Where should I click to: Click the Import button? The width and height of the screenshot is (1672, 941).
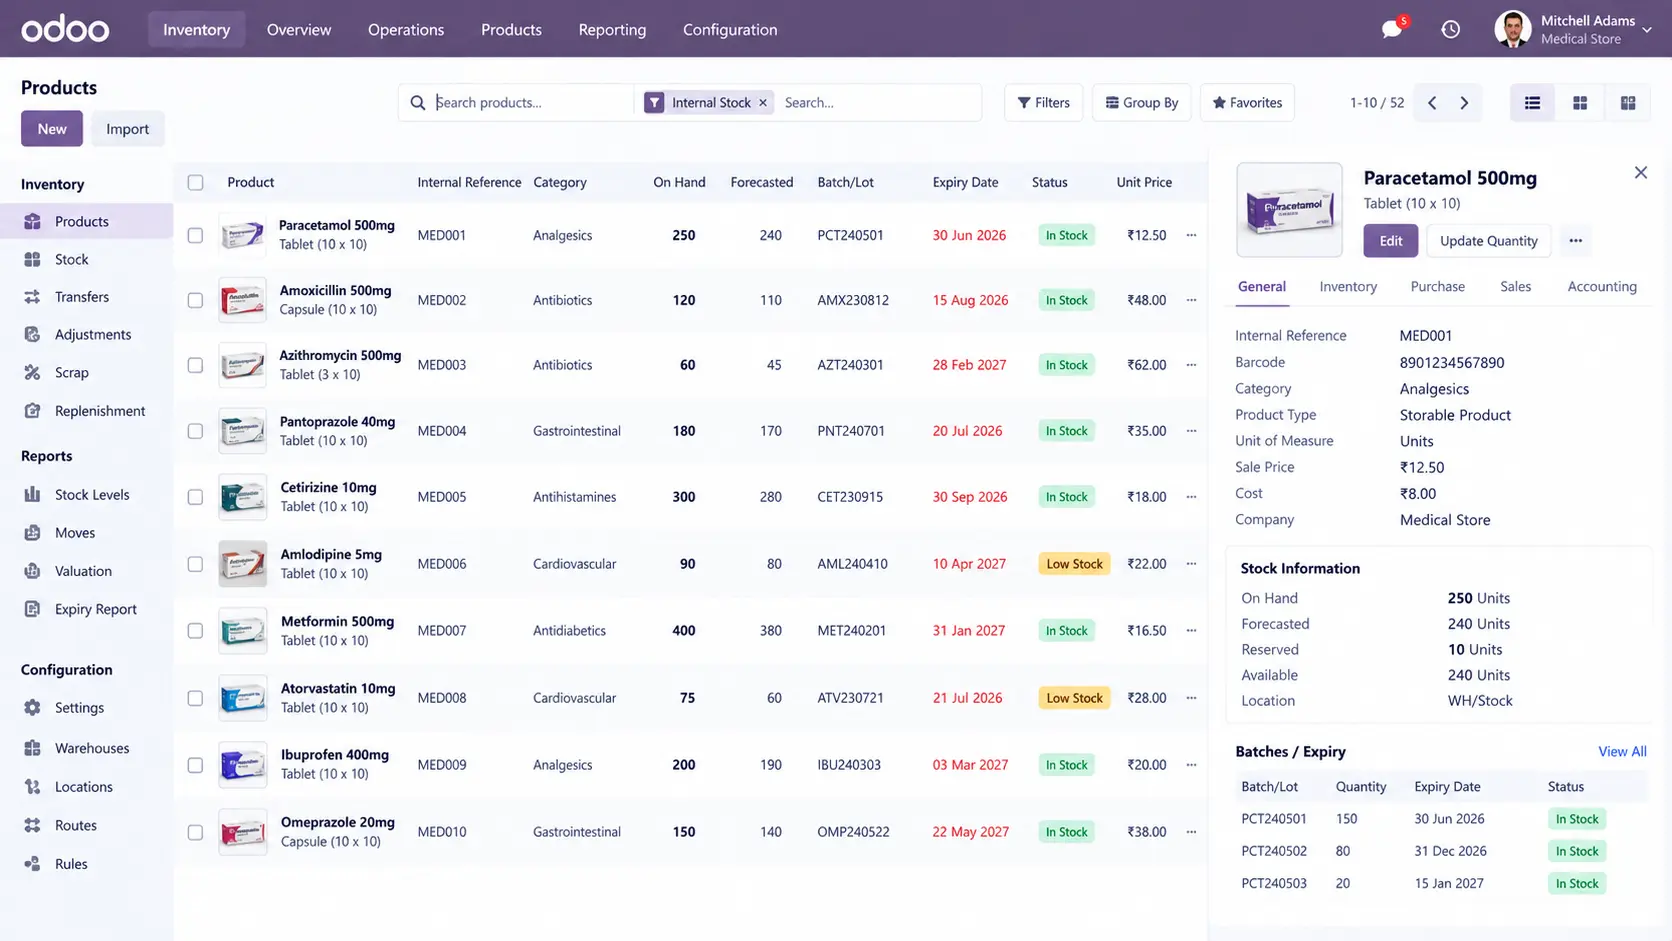pyautogui.click(x=127, y=128)
